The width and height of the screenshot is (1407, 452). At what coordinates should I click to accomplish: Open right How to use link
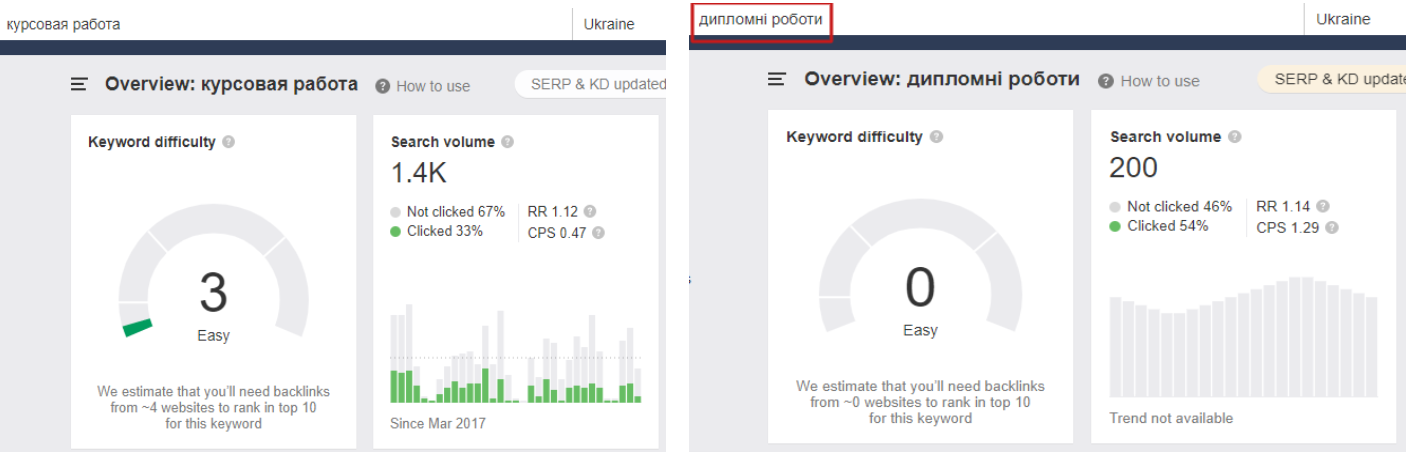pos(1148,81)
